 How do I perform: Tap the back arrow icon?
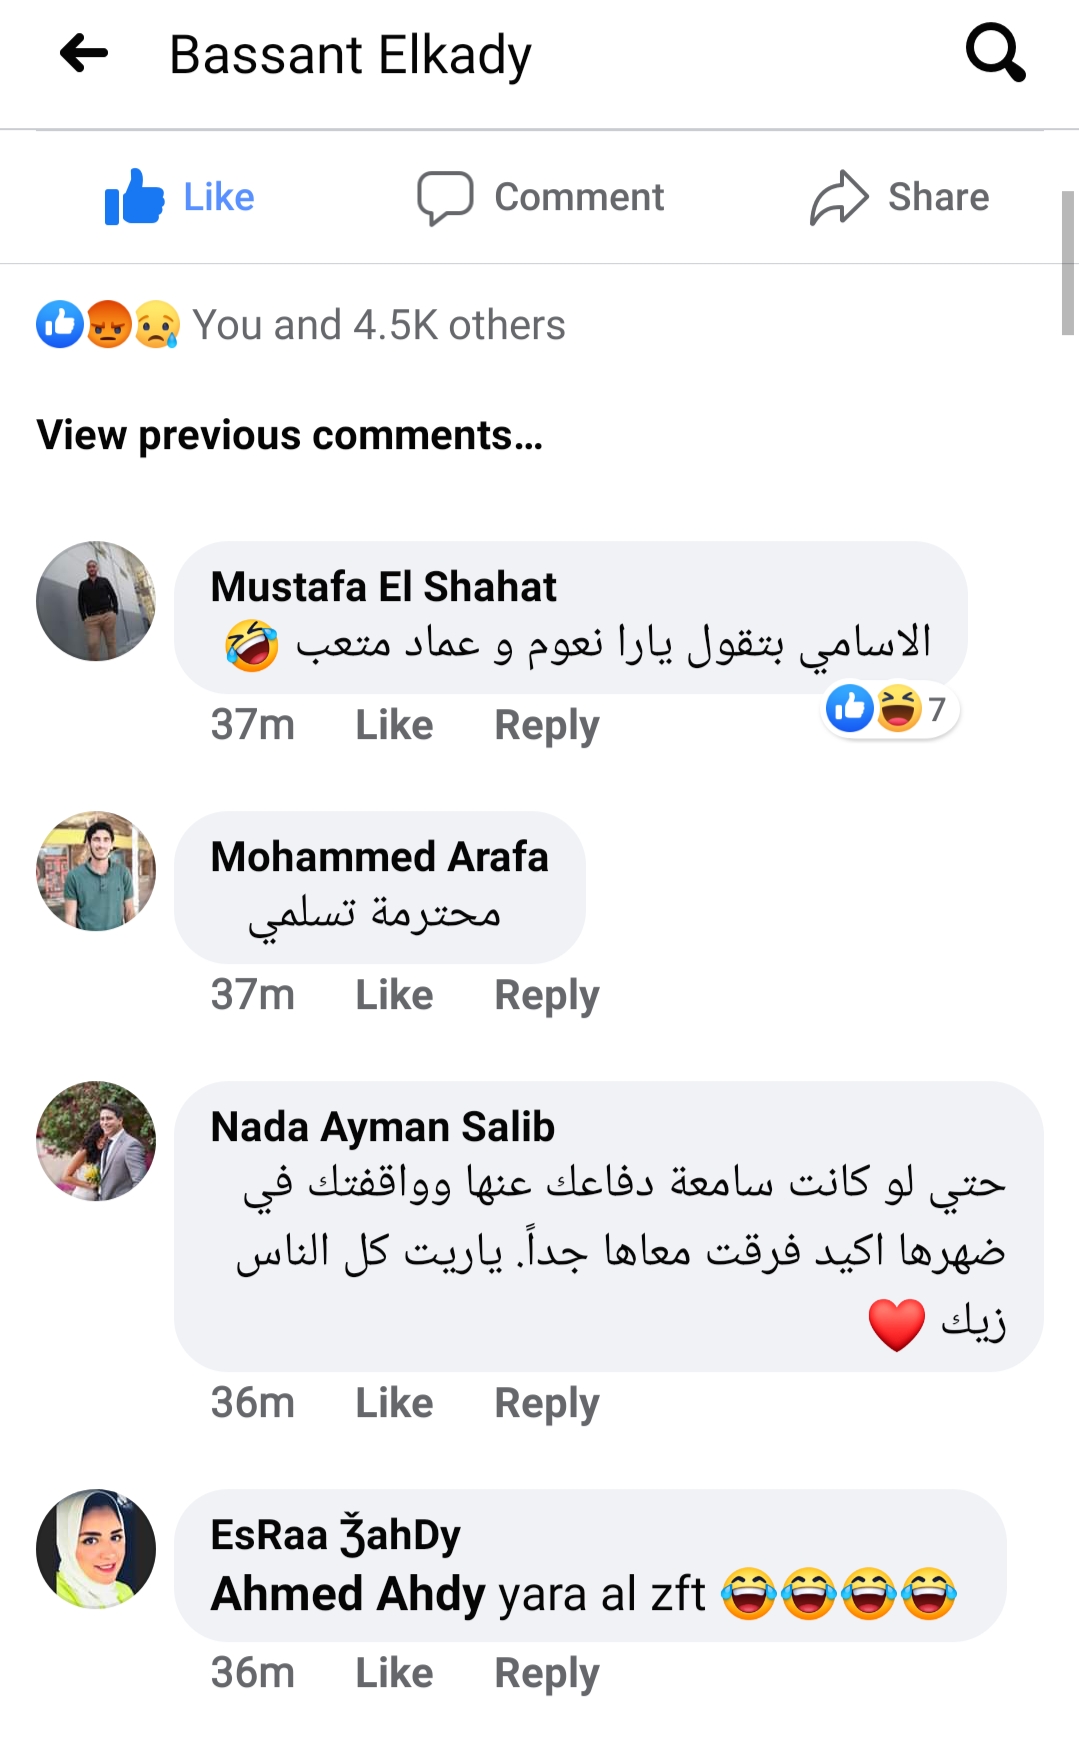point(84,54)
